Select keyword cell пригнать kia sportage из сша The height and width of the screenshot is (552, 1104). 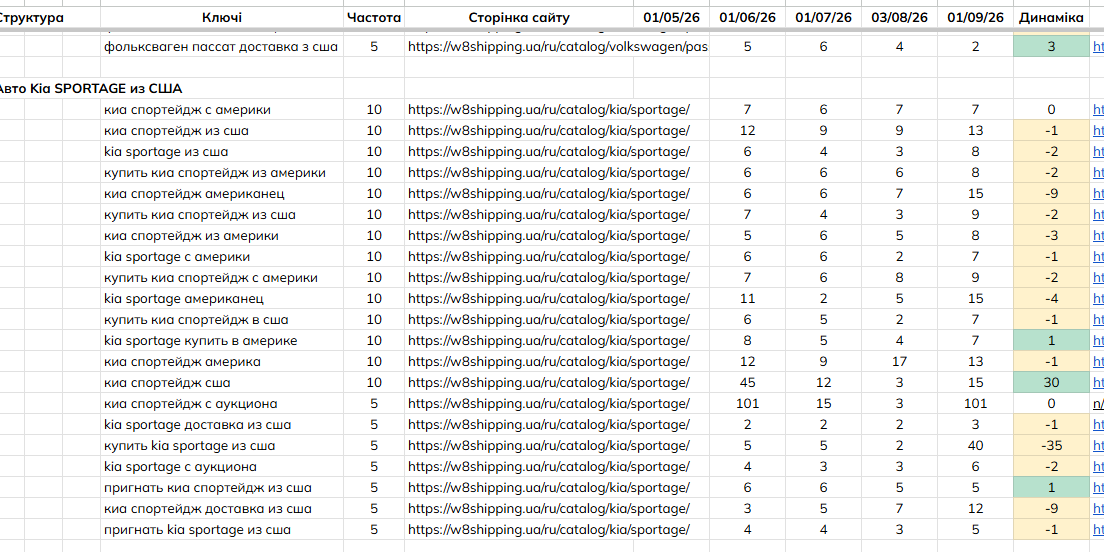pos(197,529)
